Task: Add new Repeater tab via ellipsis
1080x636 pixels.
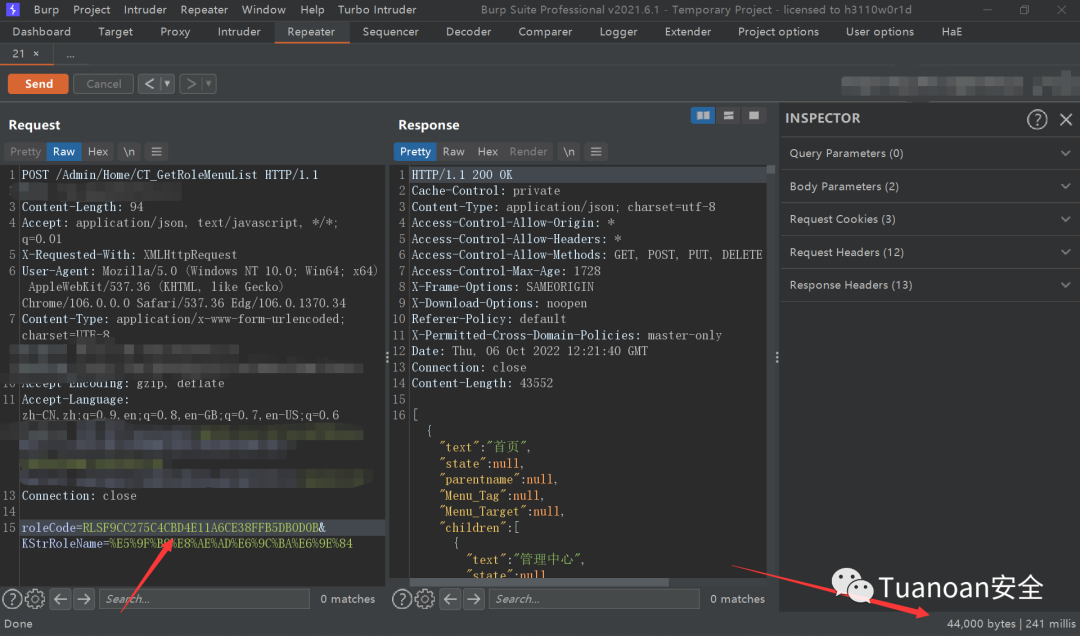Action: point(70,54)
